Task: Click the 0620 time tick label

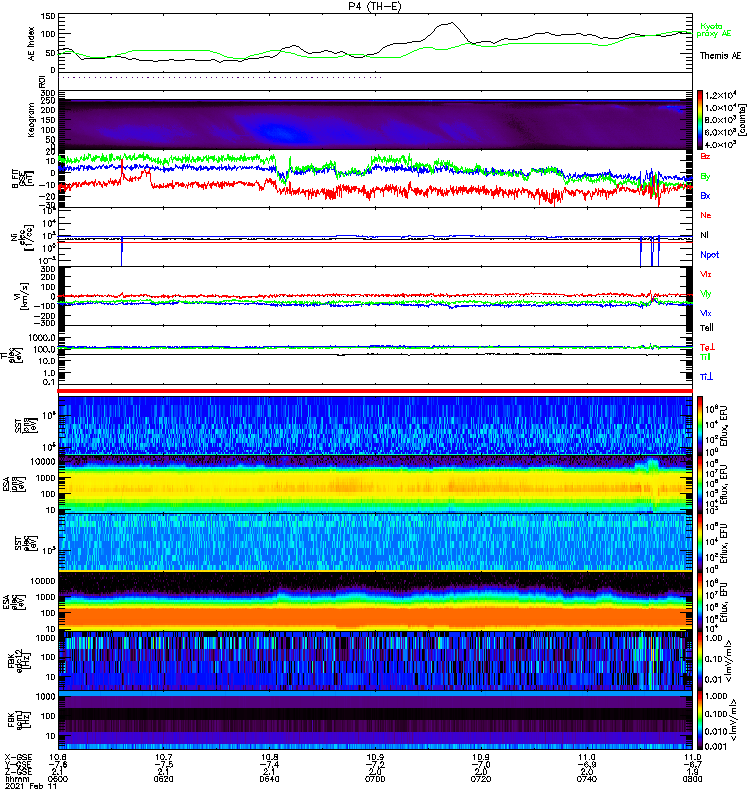Action: pyautogui.click(x=163, y=779)
